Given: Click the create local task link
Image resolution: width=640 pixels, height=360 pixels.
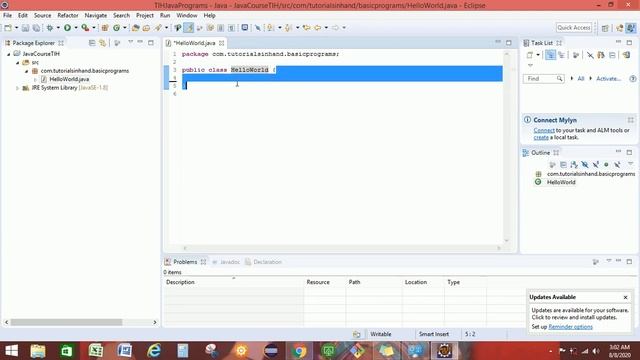Looking at the screenshot, I should pos(541,138).
